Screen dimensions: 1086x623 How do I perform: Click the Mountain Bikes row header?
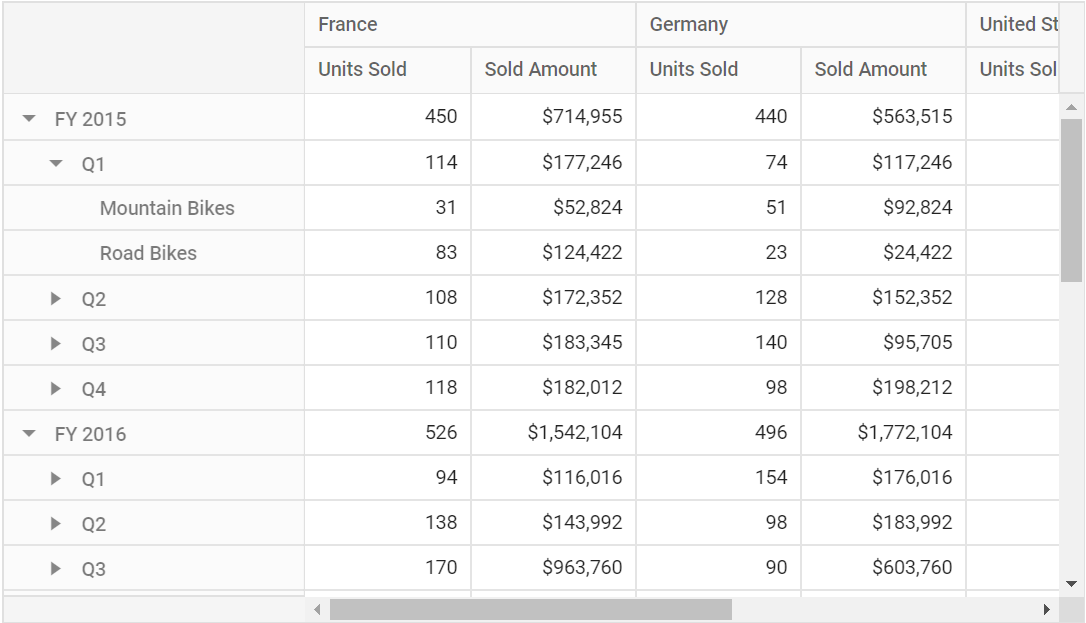tap(154, 208)
